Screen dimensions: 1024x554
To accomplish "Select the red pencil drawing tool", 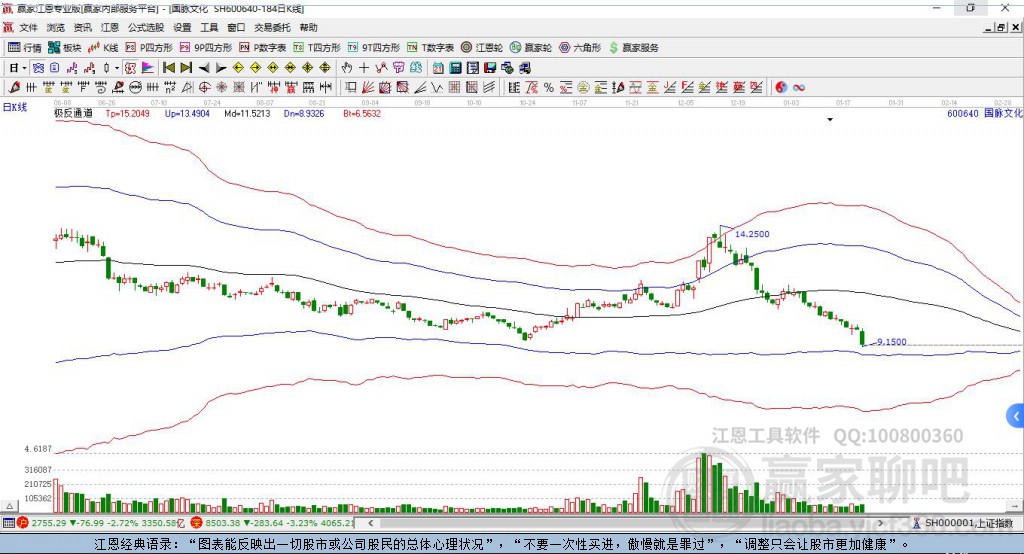I will coord(14,87).
